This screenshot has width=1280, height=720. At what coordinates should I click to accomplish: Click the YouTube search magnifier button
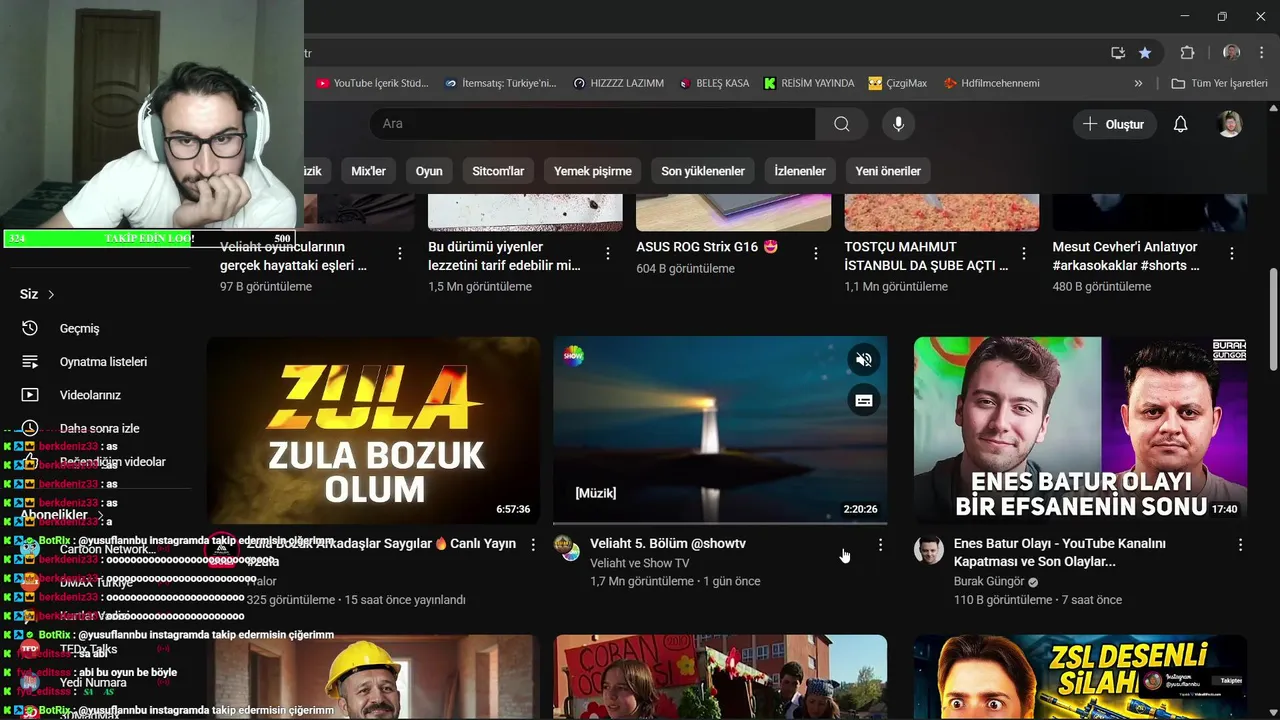click(x=842, y=124)
